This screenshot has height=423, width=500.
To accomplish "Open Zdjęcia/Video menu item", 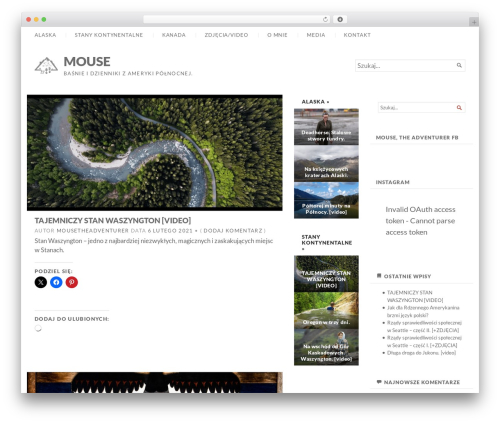I will tap(226, 35).
